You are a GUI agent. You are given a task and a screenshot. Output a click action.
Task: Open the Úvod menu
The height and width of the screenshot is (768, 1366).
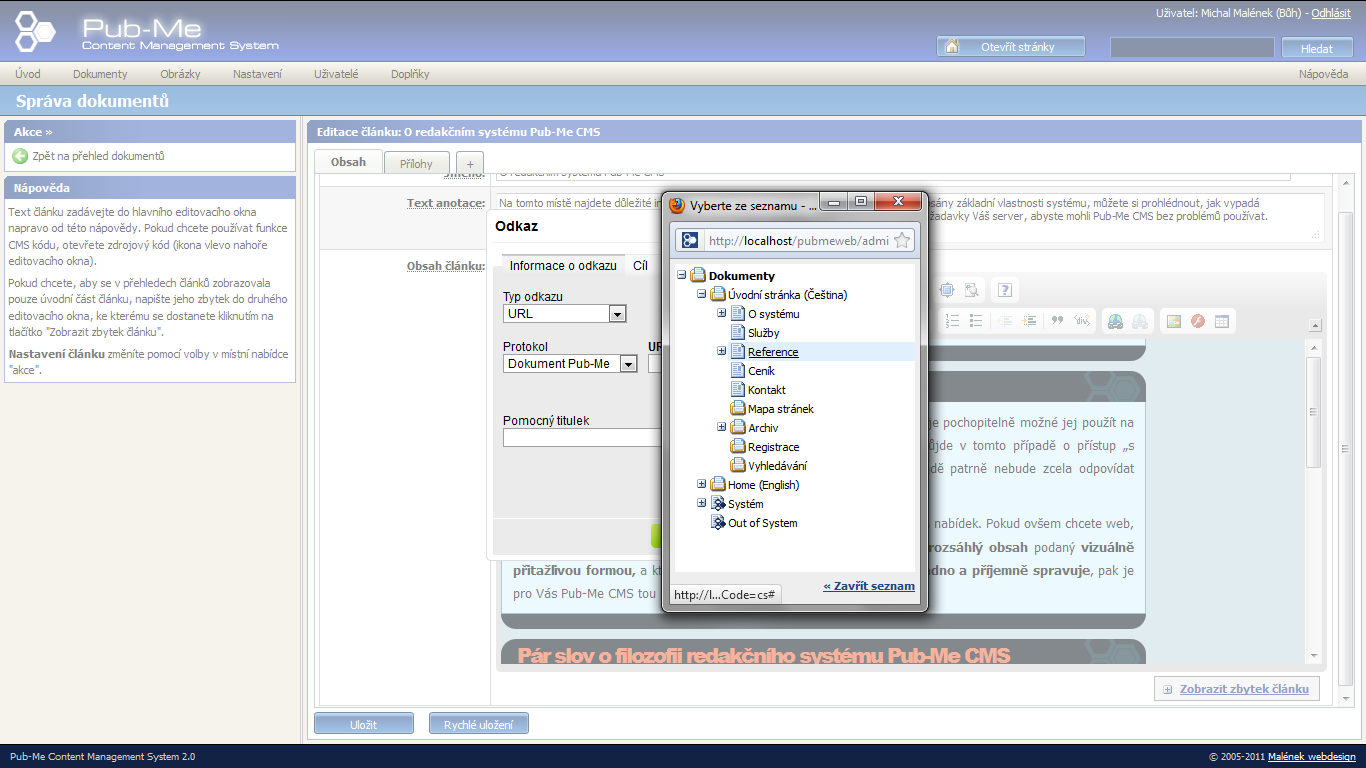(28, 74)
